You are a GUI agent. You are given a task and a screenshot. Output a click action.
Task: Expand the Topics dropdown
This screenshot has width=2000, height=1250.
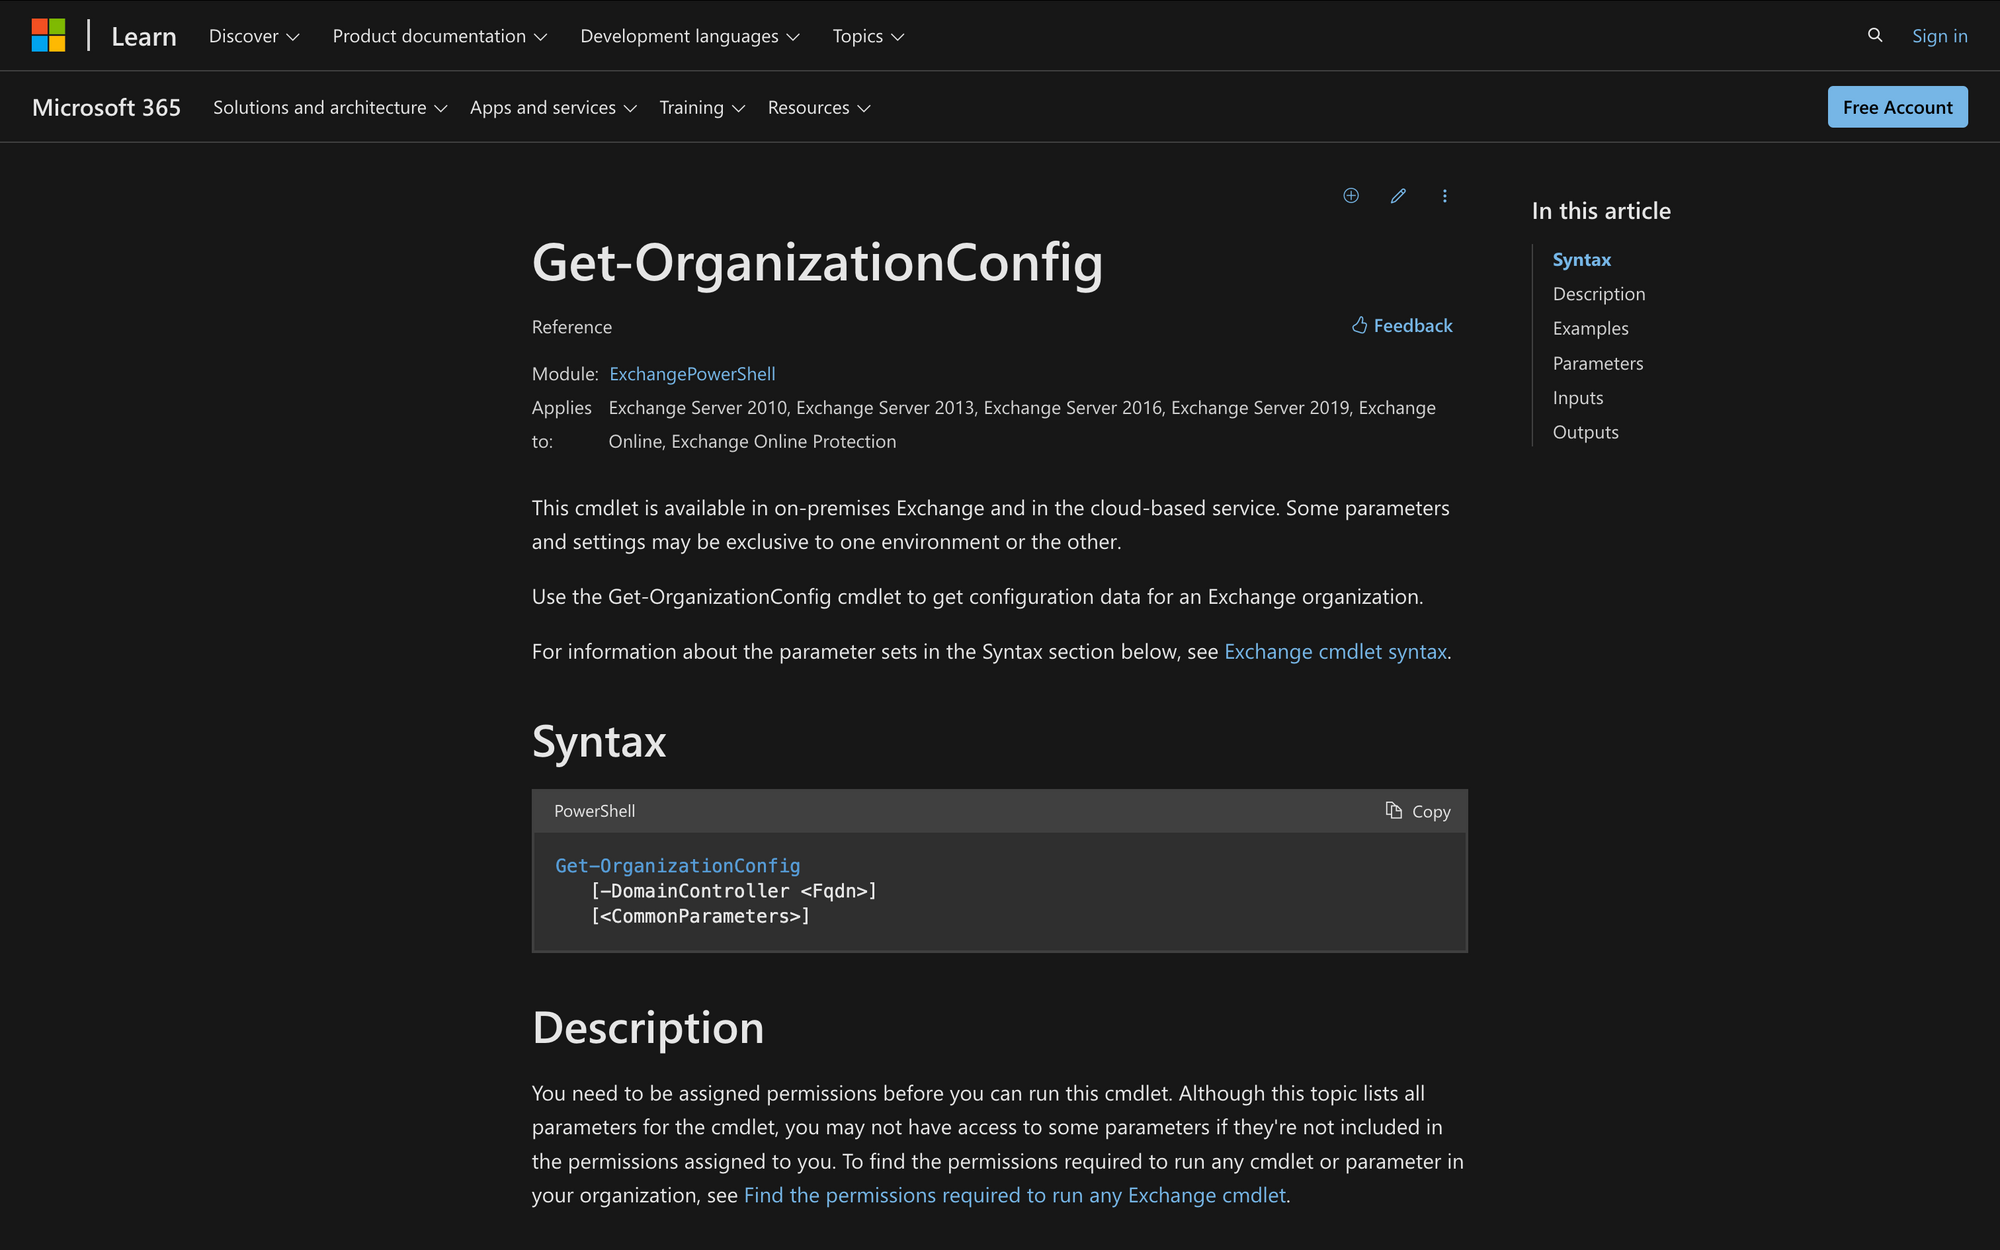pos(868,36)
